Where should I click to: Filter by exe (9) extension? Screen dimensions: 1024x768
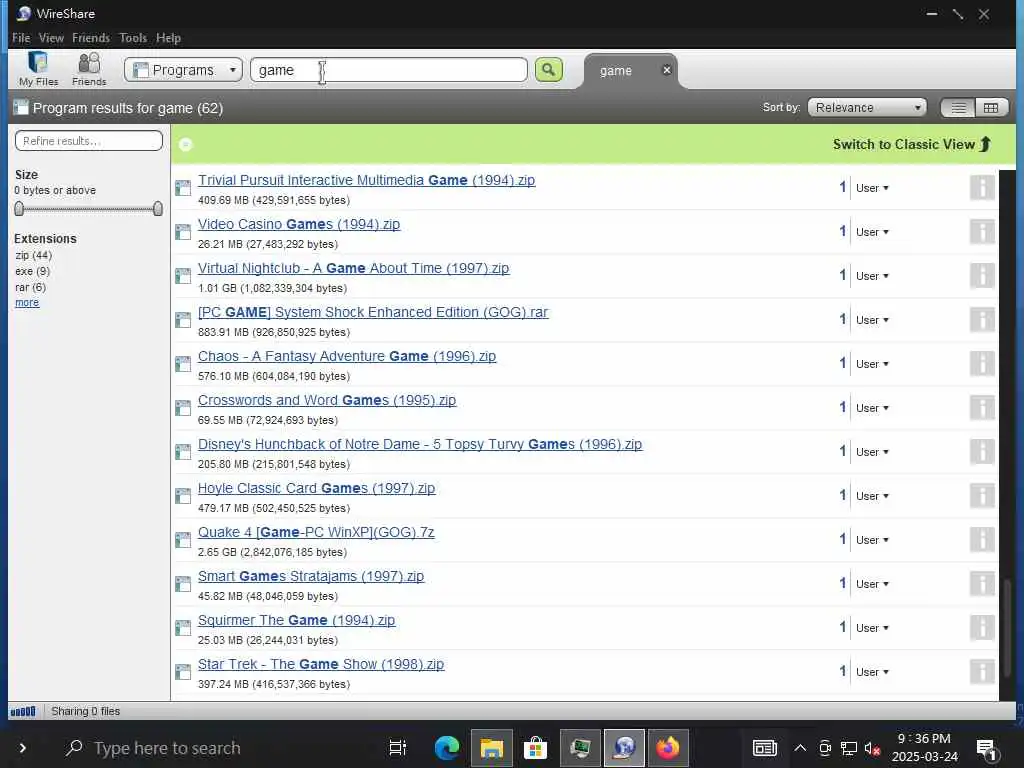pos(33,271)
